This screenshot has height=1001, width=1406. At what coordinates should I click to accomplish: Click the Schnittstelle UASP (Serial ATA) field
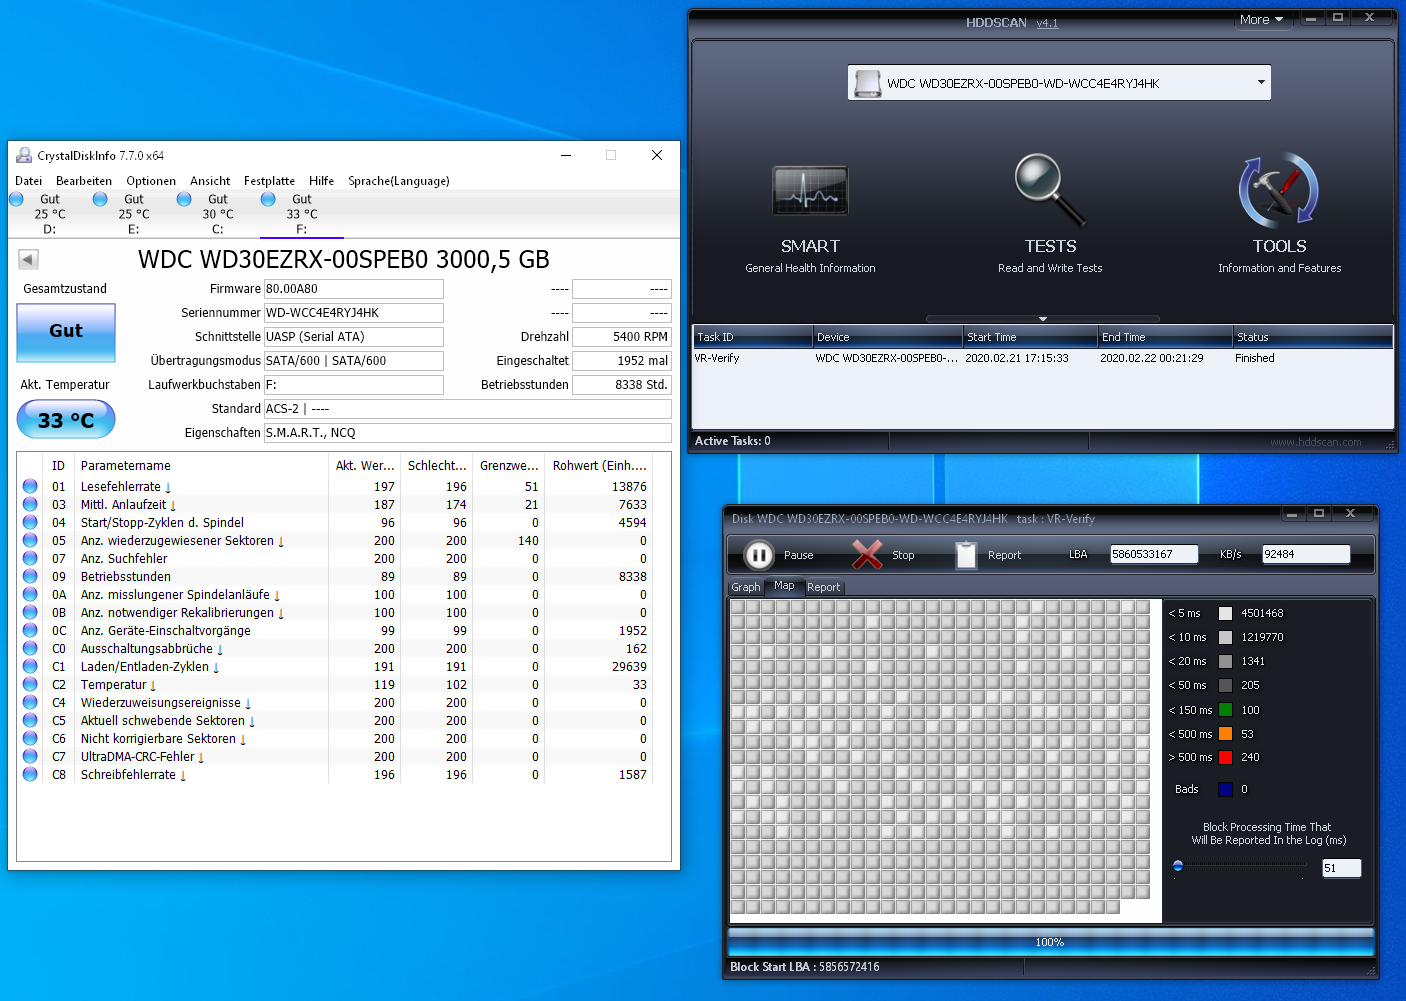click(x=354, y=337)
